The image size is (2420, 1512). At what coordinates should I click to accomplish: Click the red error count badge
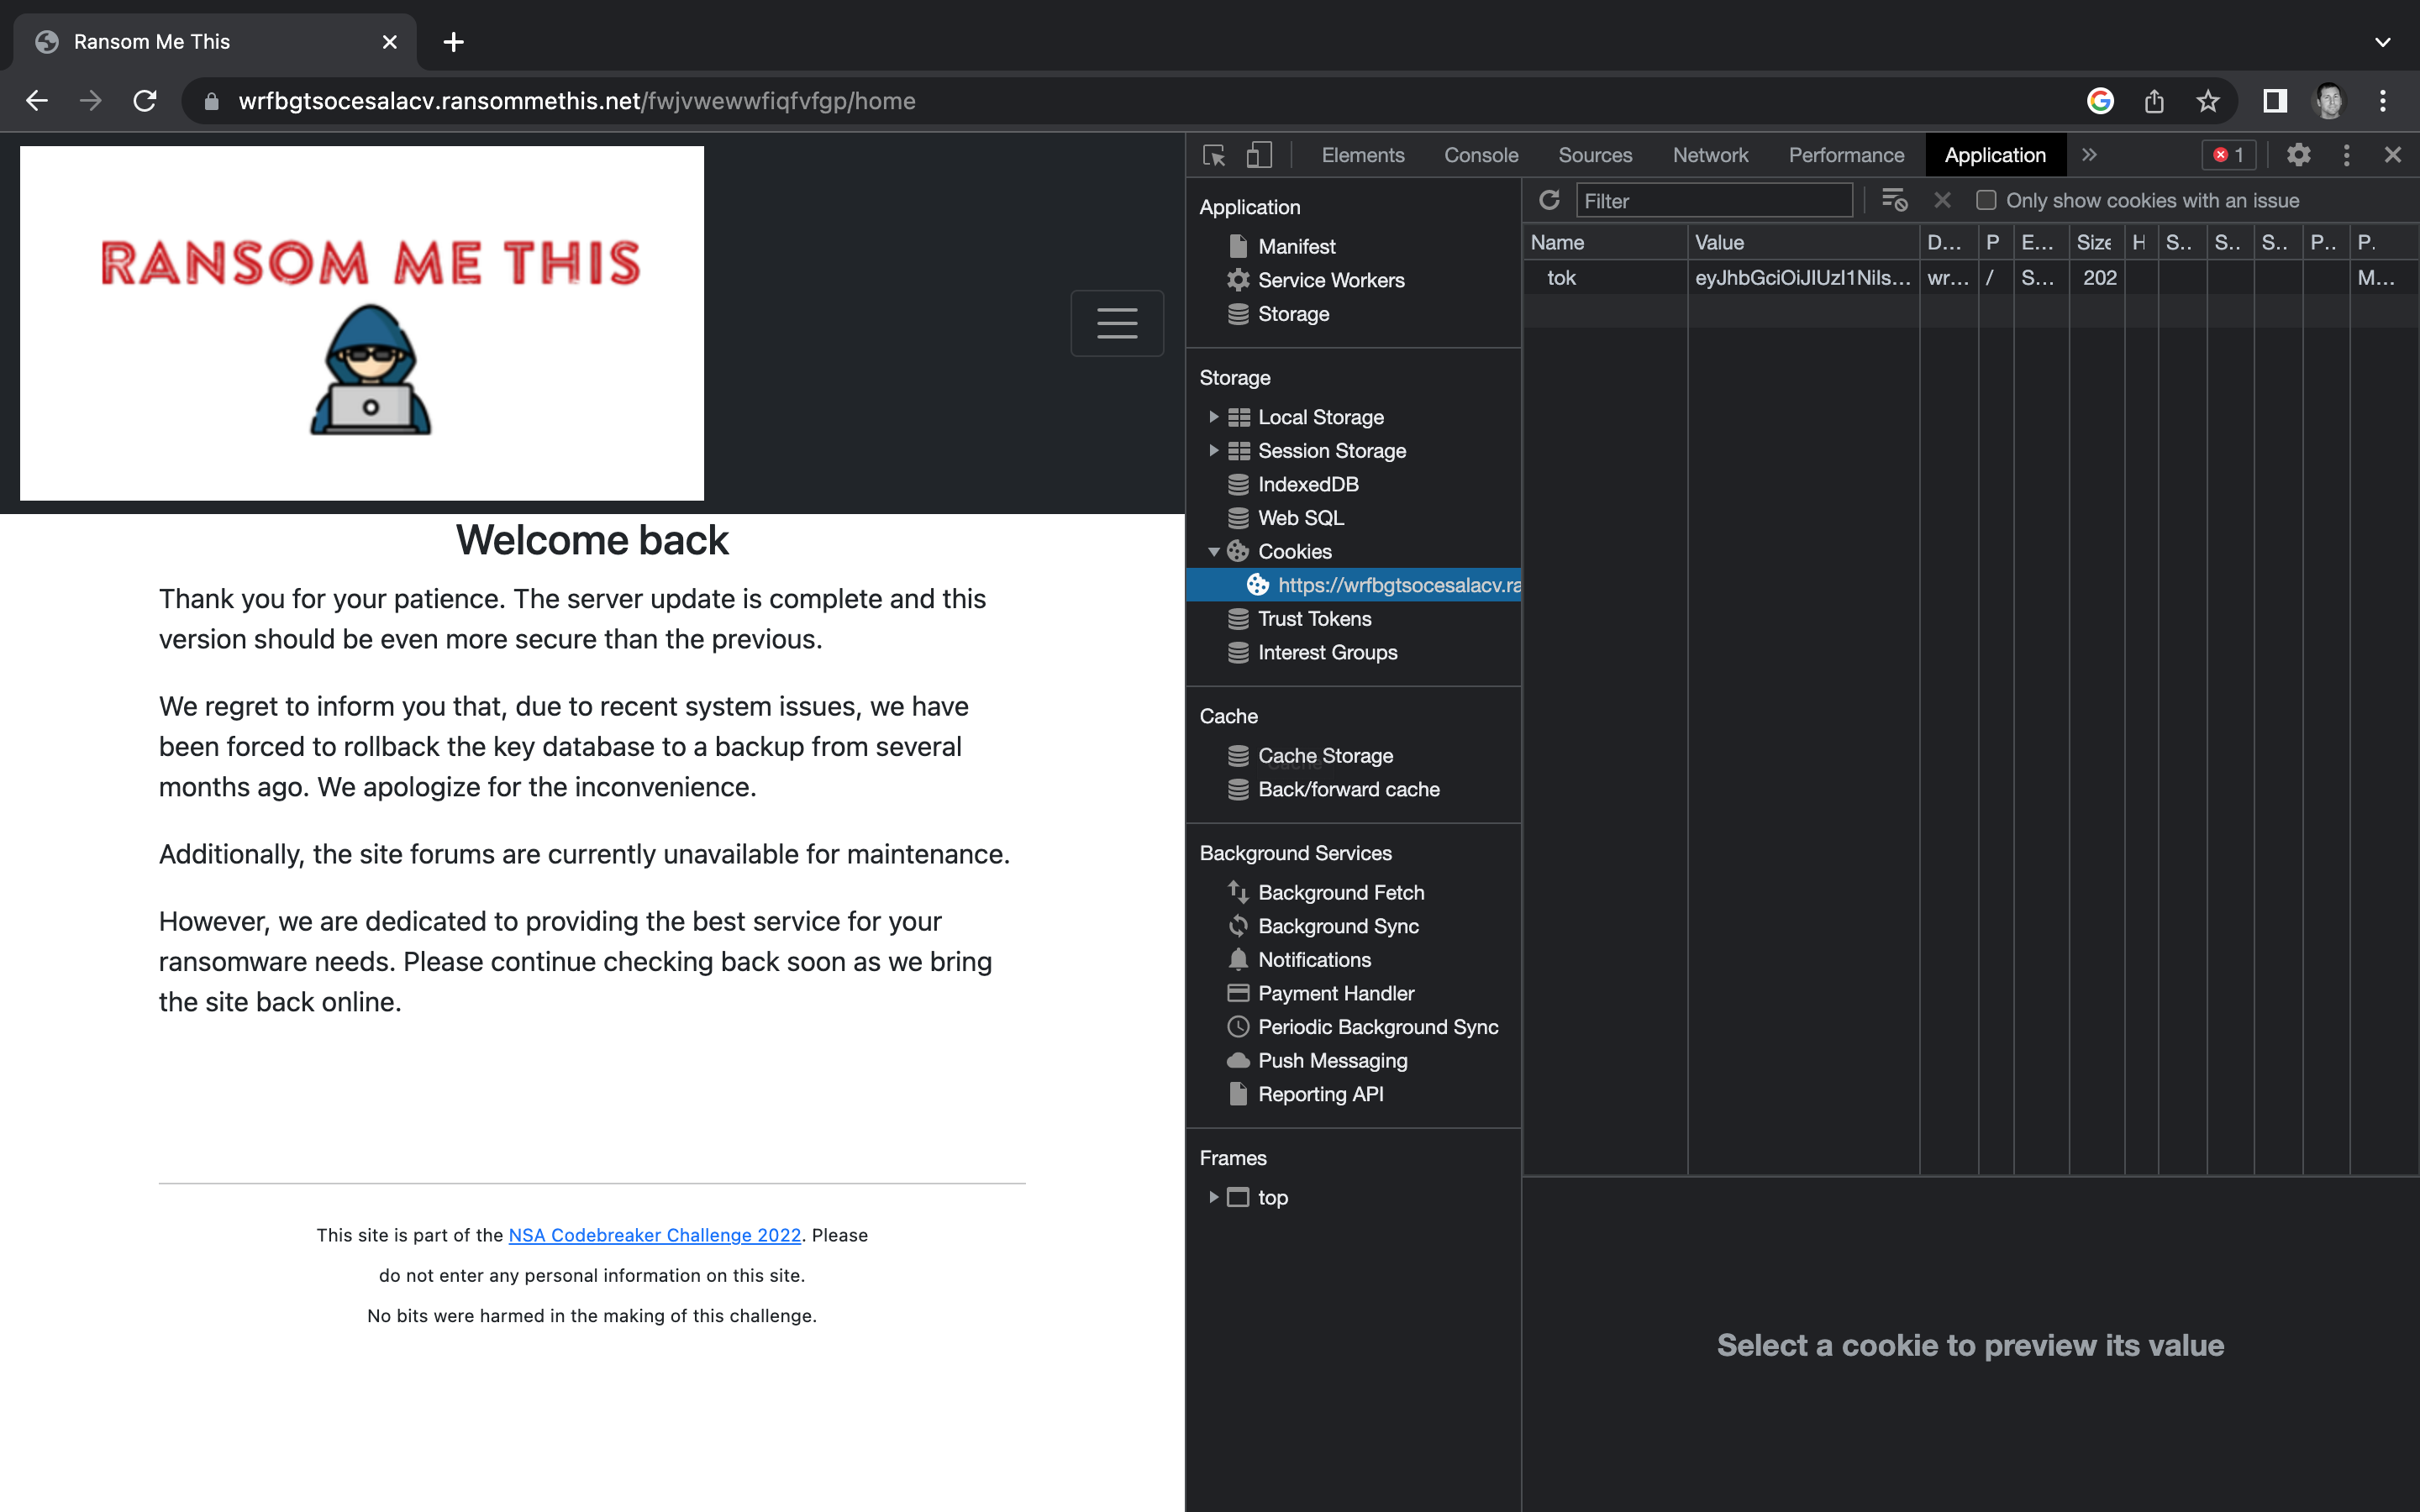point(2228,155)
